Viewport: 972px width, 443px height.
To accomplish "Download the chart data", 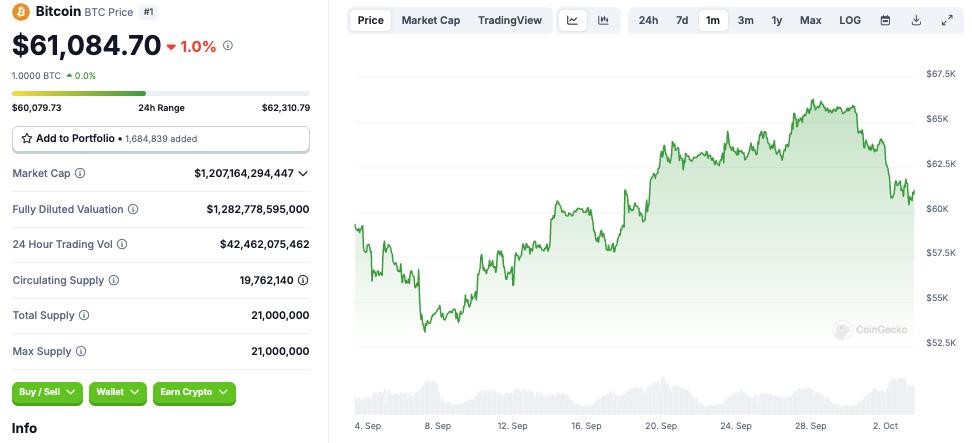I will (916, 20).
